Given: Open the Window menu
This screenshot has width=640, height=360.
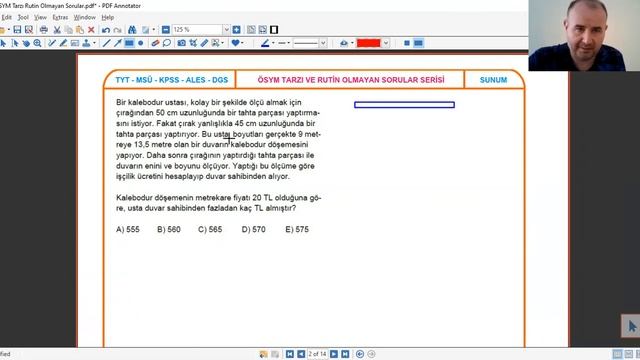Looking at the screenshot, I should [x=84, y=18].
